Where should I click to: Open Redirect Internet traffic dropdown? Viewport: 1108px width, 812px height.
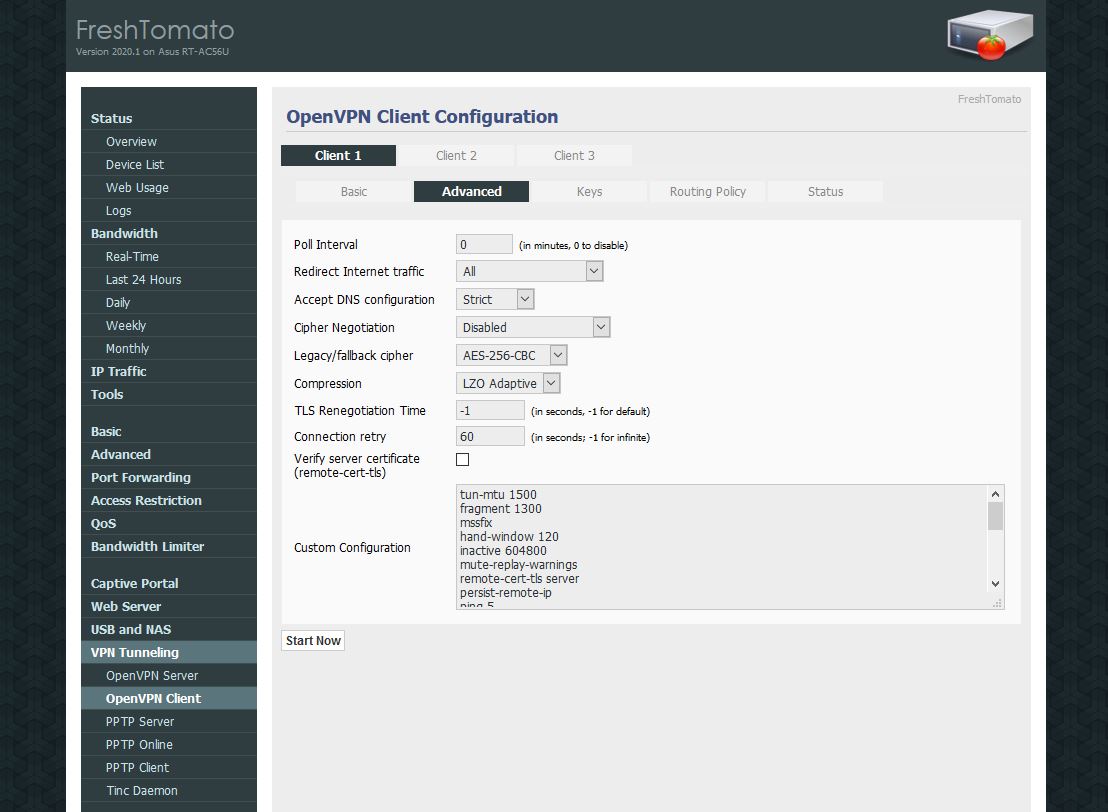point(529,271)
